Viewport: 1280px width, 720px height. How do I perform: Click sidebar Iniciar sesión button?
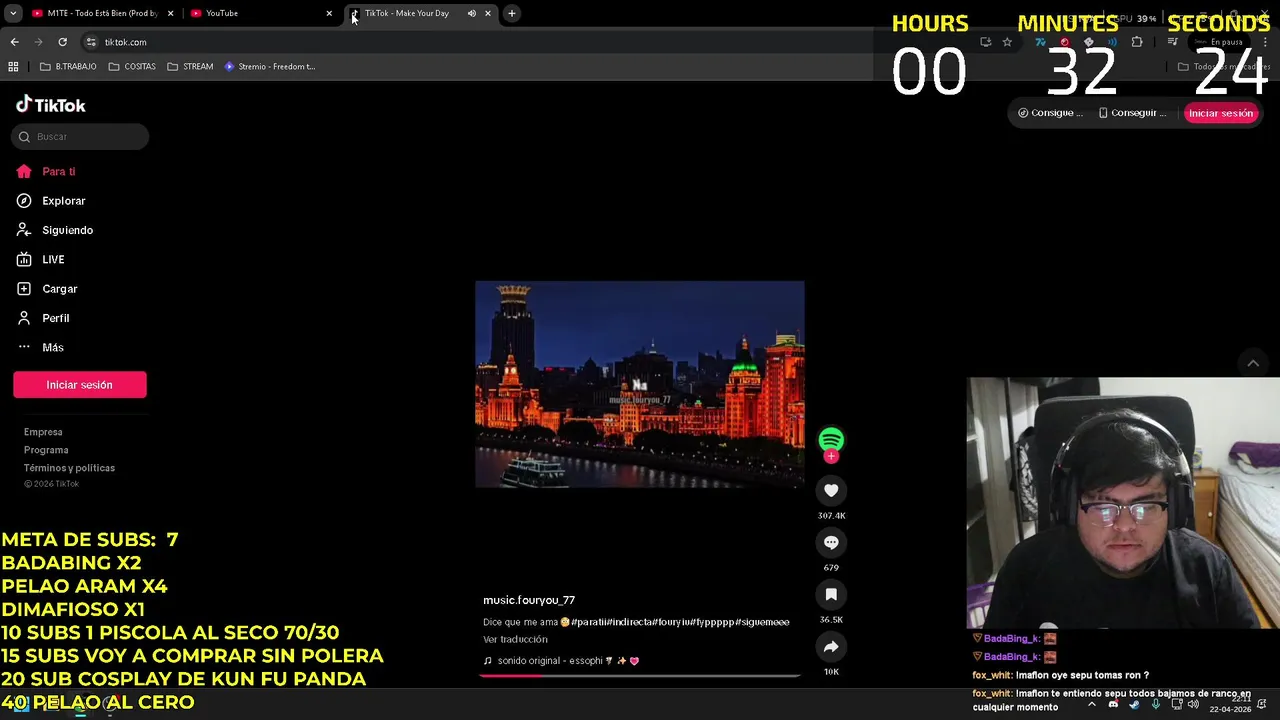[x=80, y=385]
